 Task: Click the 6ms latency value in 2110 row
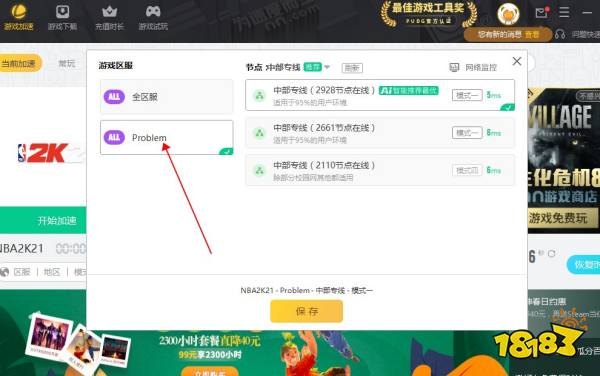[494, 170]
